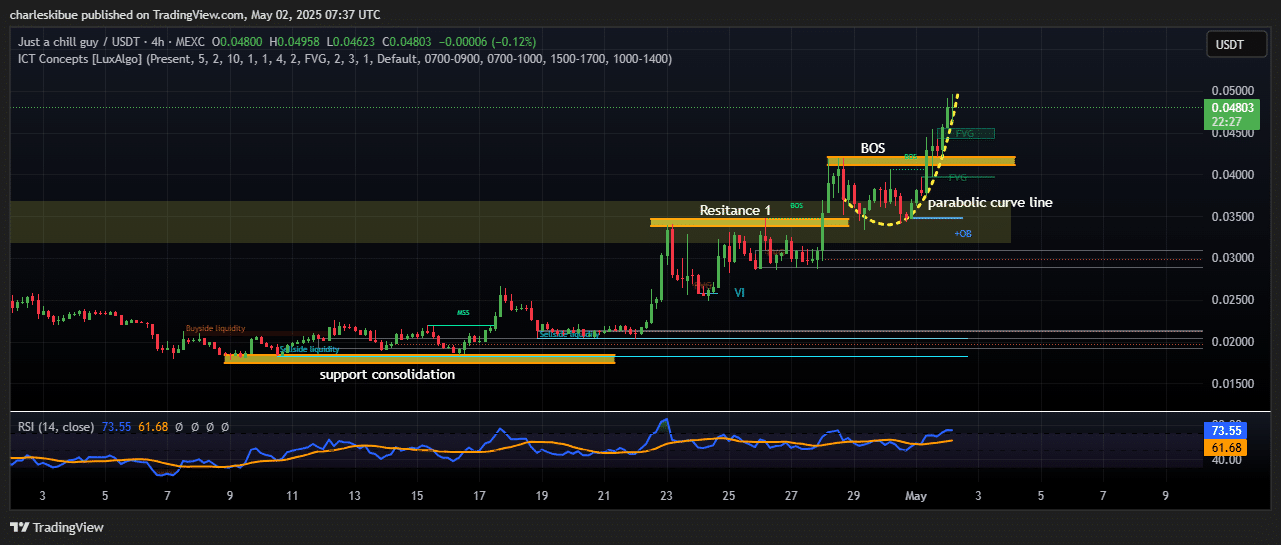Viewport: 1281px width, 545px height.
Task: Click the 'VI' label near candles
Action: pos(739,293)
